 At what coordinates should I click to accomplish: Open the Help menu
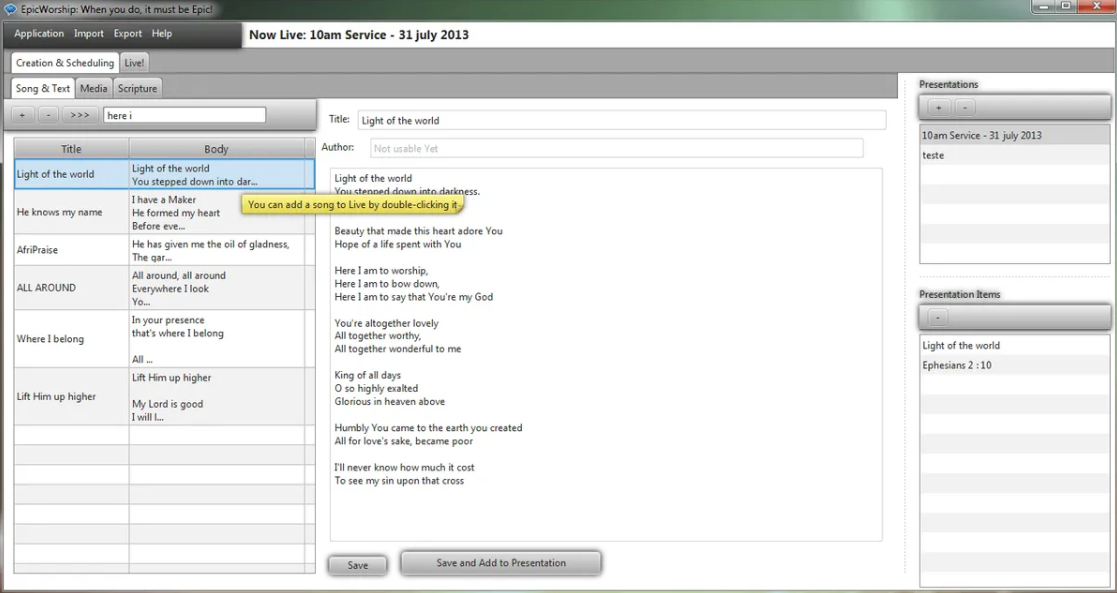[x=162, y=33]
